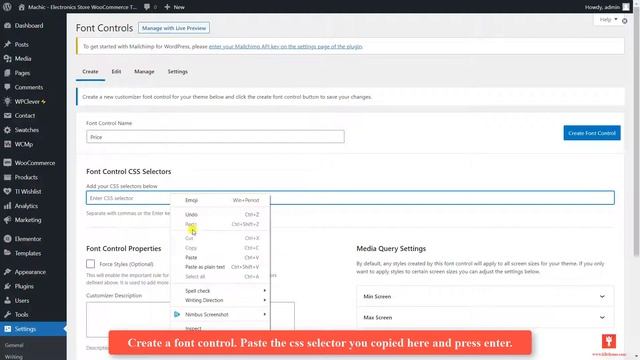Click the WPClever lightbulb icon
This screenshot has height=360, width=640.
(x=7, y=101)
